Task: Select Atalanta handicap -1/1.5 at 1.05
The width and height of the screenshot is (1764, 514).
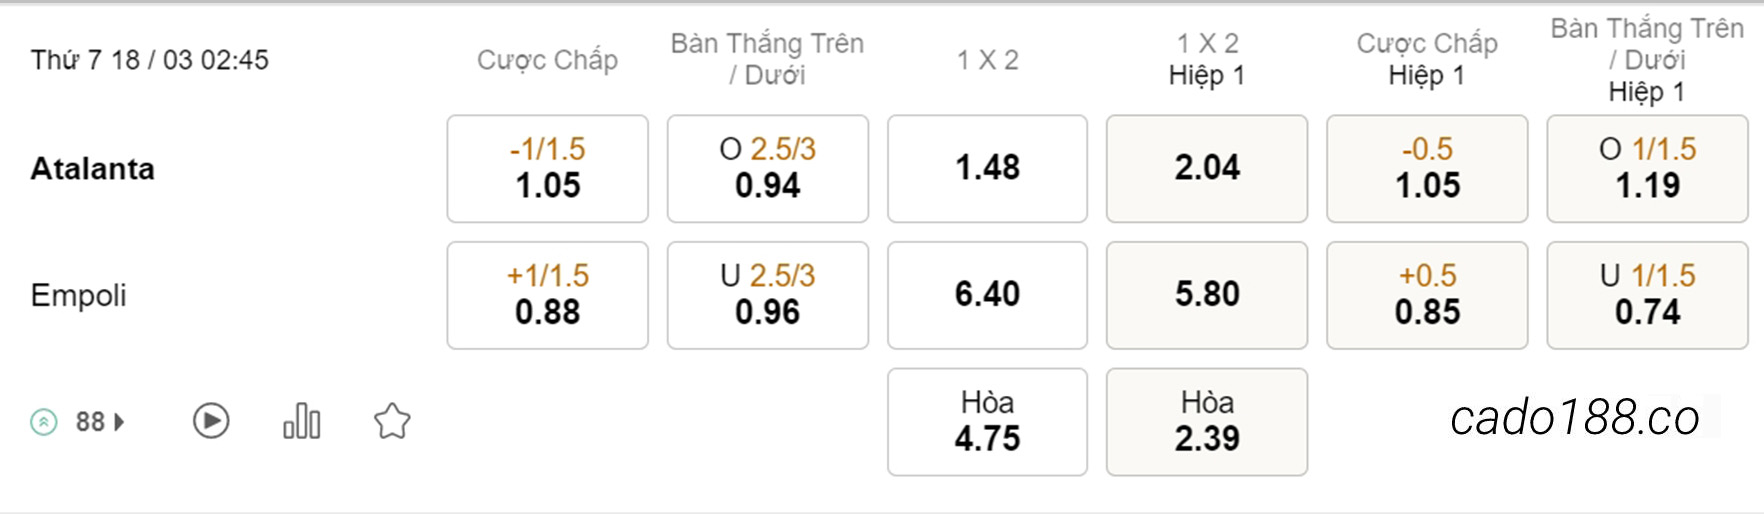Action: point(548,168)
